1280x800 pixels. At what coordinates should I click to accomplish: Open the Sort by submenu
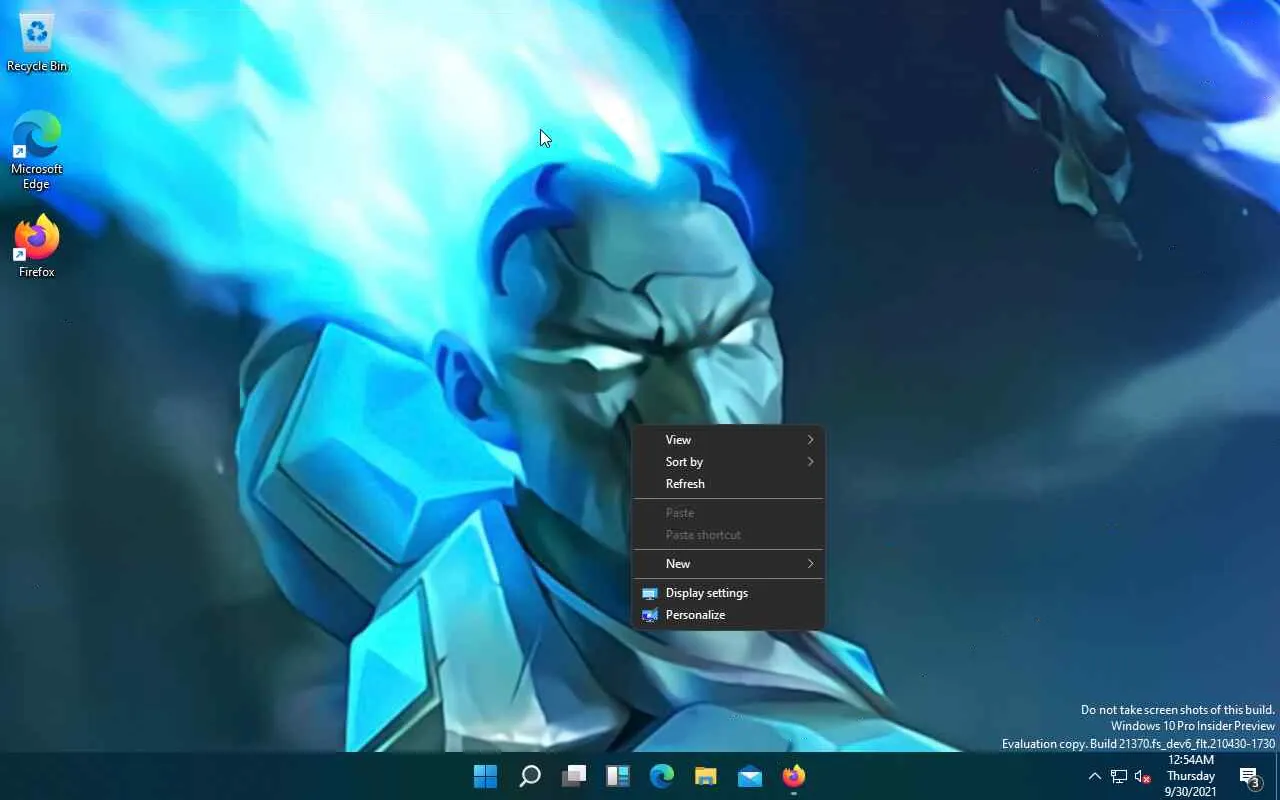(x=729, y=462)
